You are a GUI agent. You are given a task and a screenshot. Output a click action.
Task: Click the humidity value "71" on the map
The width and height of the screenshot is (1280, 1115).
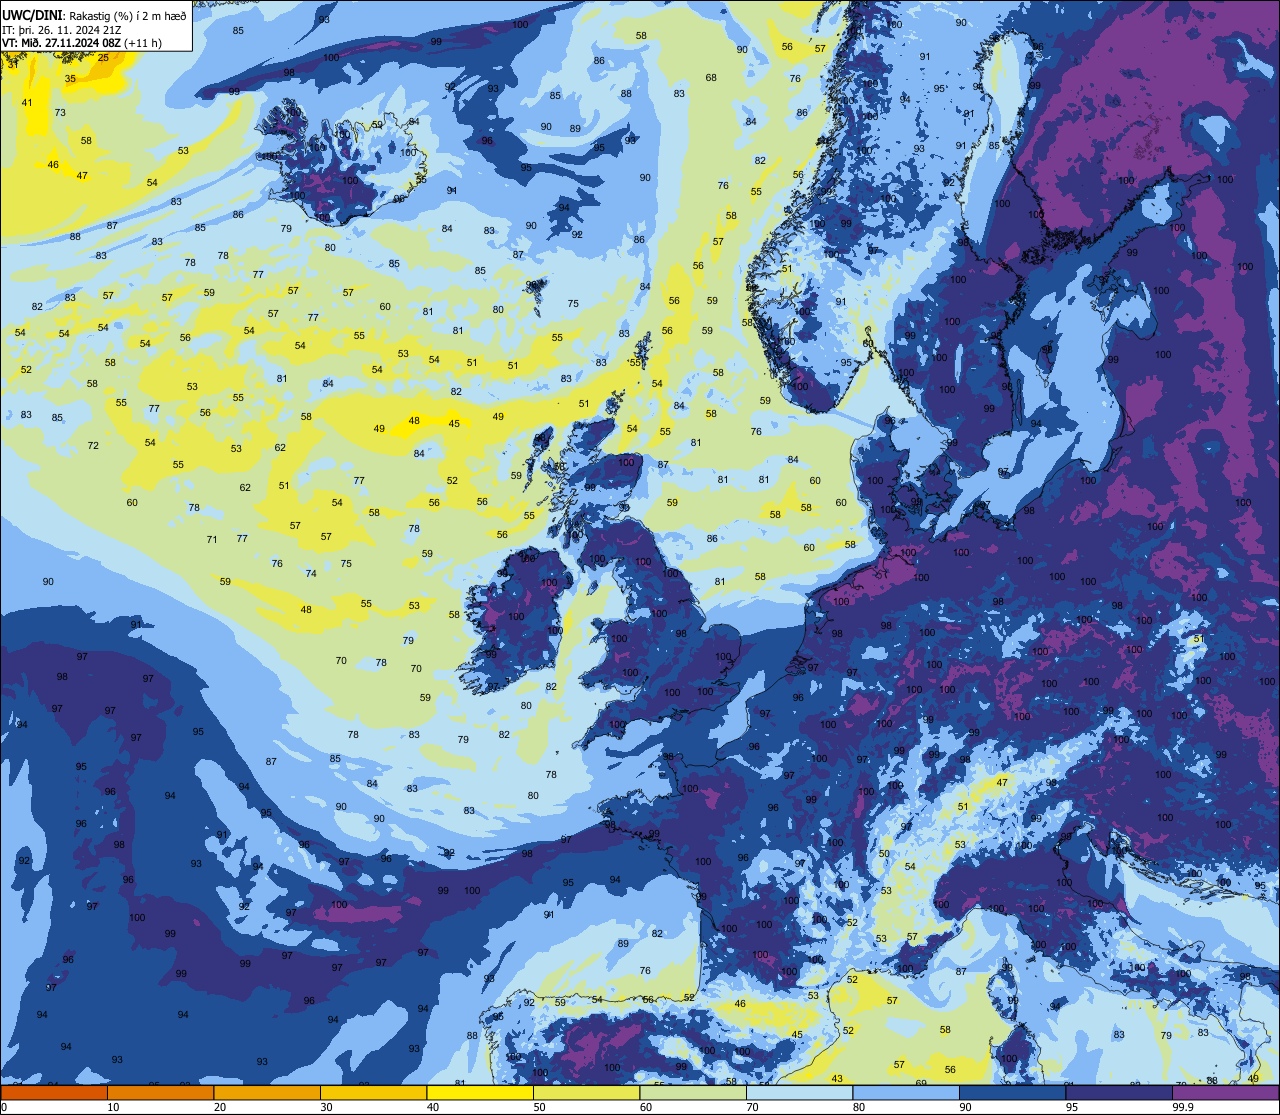point(212,540)
